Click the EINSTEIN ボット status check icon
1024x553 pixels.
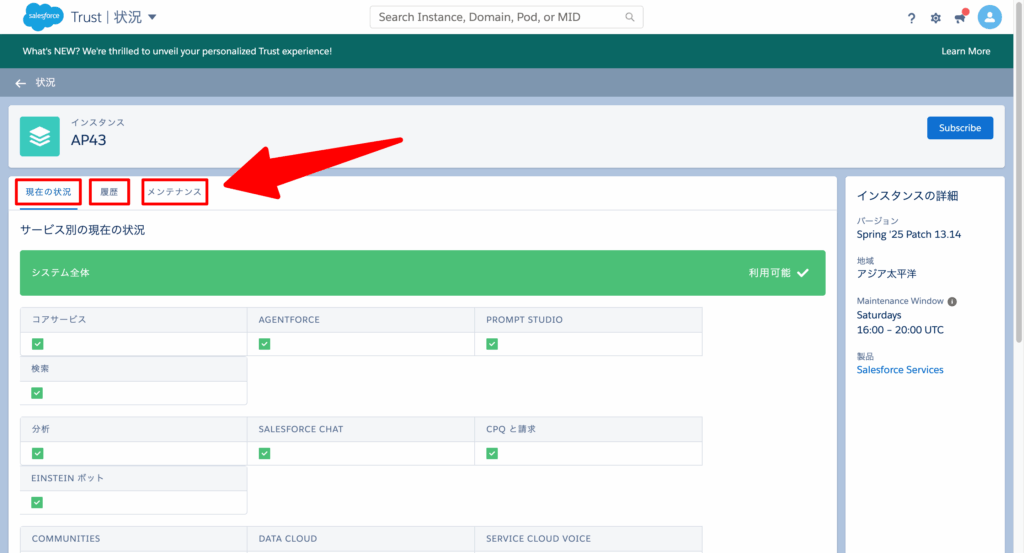pos(37,502)
